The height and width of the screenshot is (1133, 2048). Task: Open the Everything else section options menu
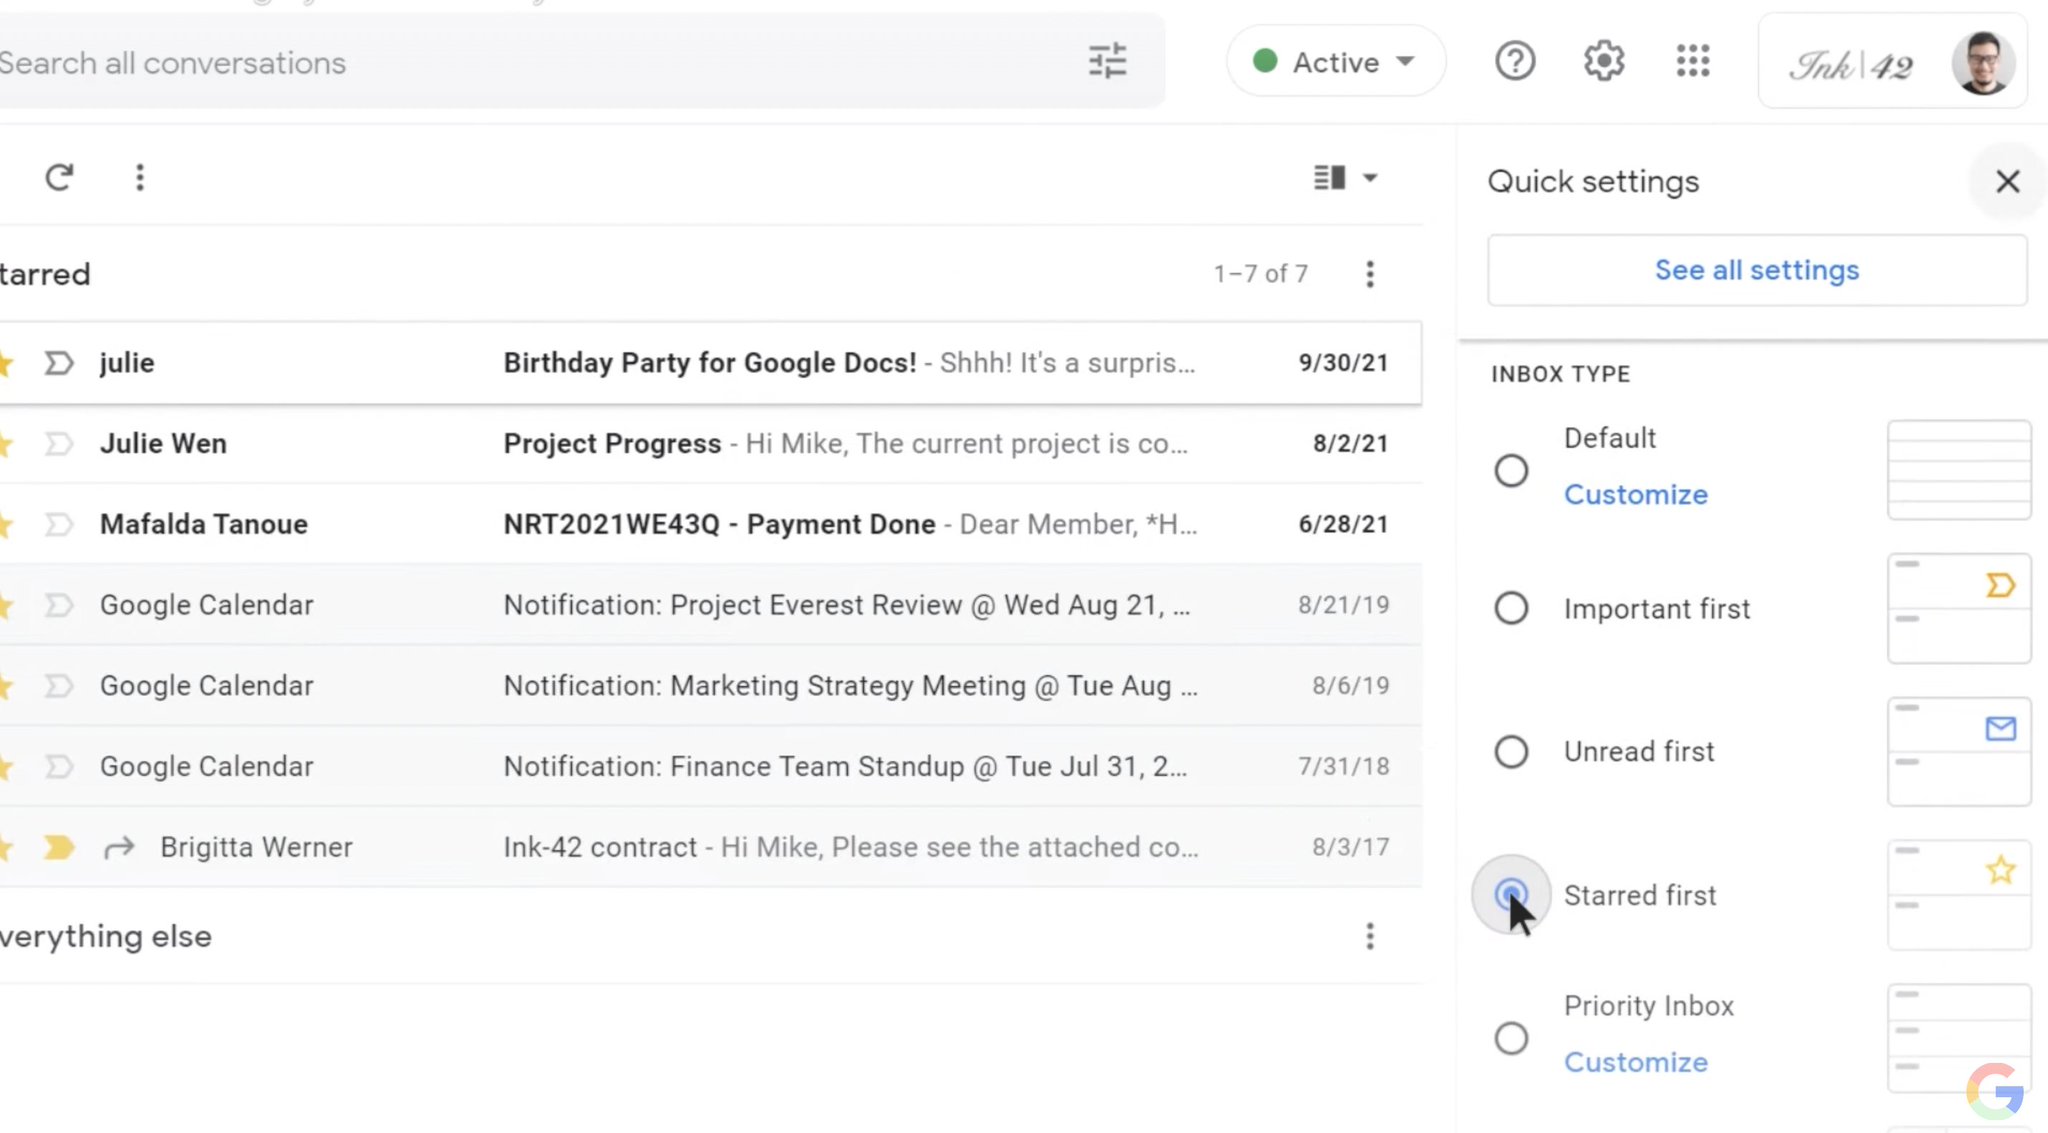pos(1369,937)
